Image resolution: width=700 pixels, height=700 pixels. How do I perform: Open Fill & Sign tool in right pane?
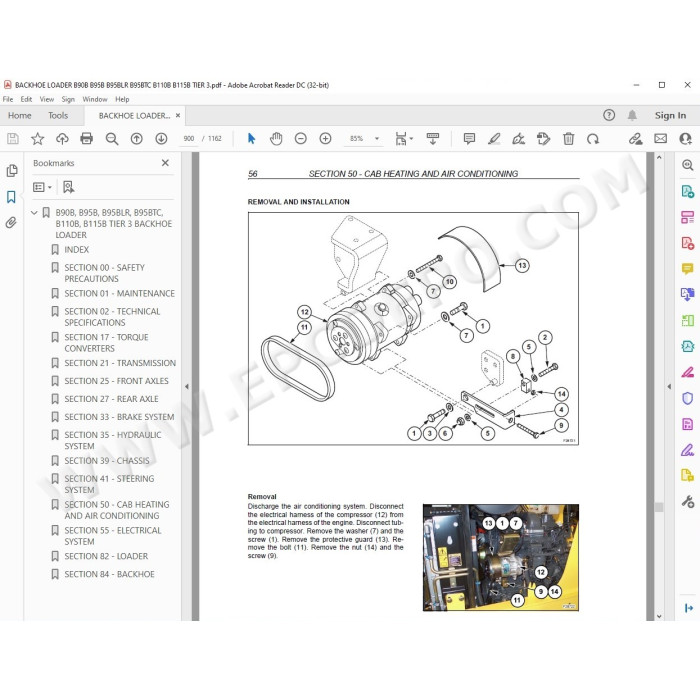coord(687,450)
